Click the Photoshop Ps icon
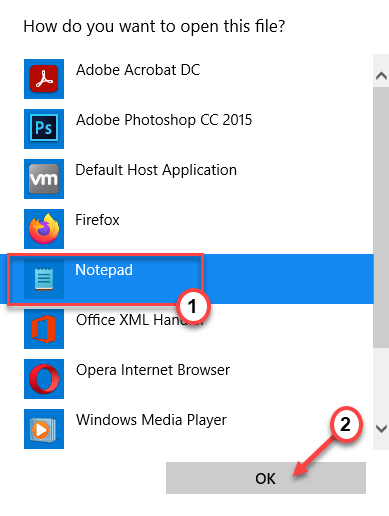 point(44,129)
